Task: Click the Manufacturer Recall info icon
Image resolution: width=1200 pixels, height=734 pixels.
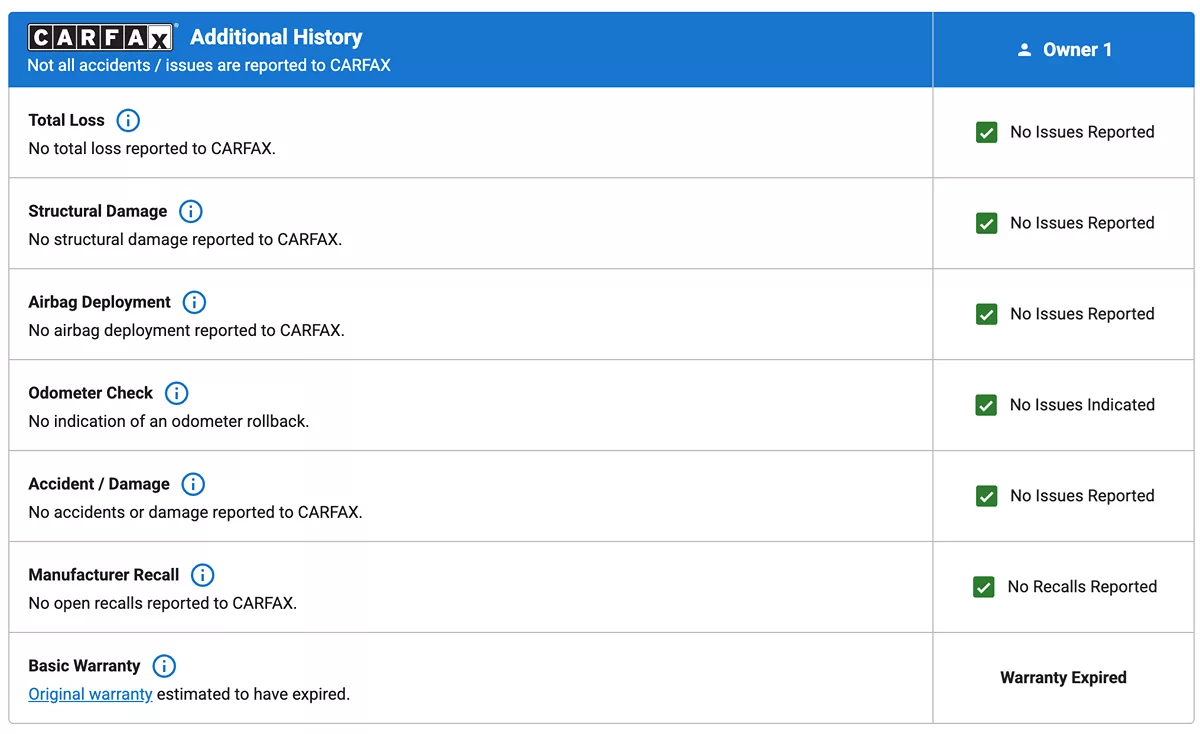Action: click(x=202, y=575)
